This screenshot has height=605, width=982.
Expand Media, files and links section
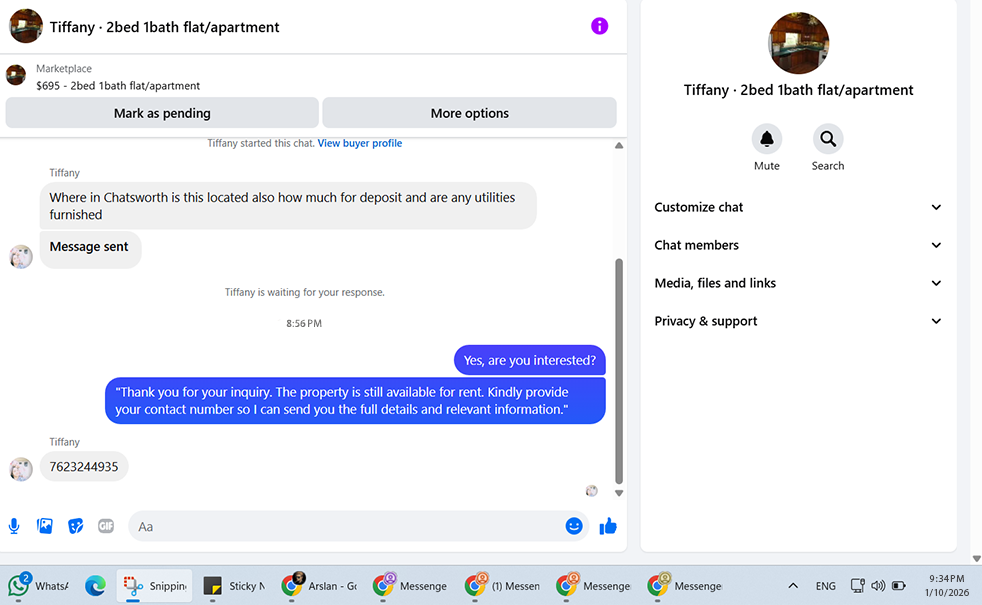[798, 283]
